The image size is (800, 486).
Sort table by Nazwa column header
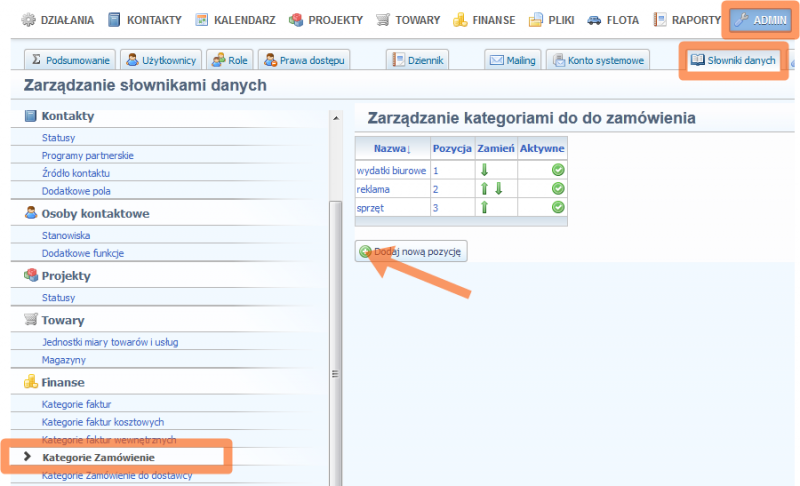(x=391, y=148)
